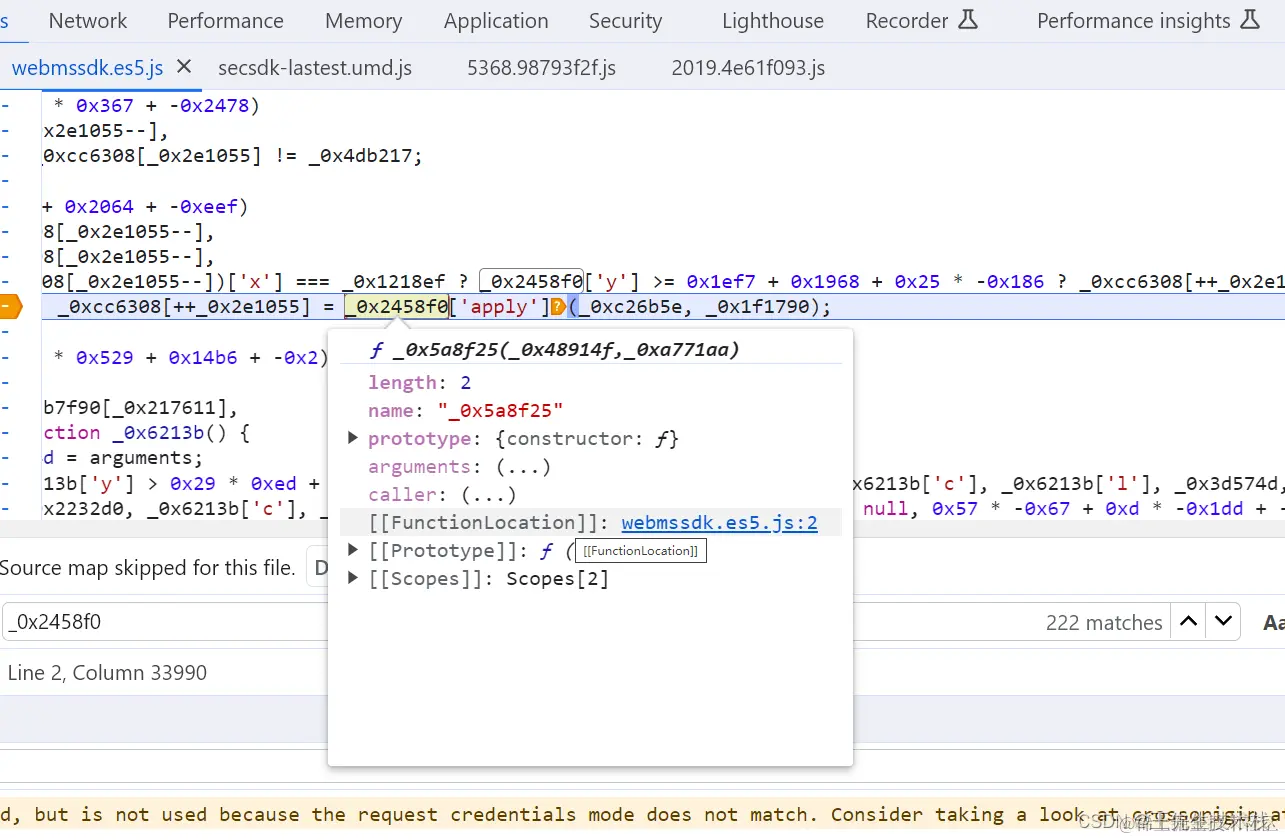This screenshot has height=840, width=1285.
Task: Click the _0xc26b5e argument in code
Action: (x=635, y=307)
